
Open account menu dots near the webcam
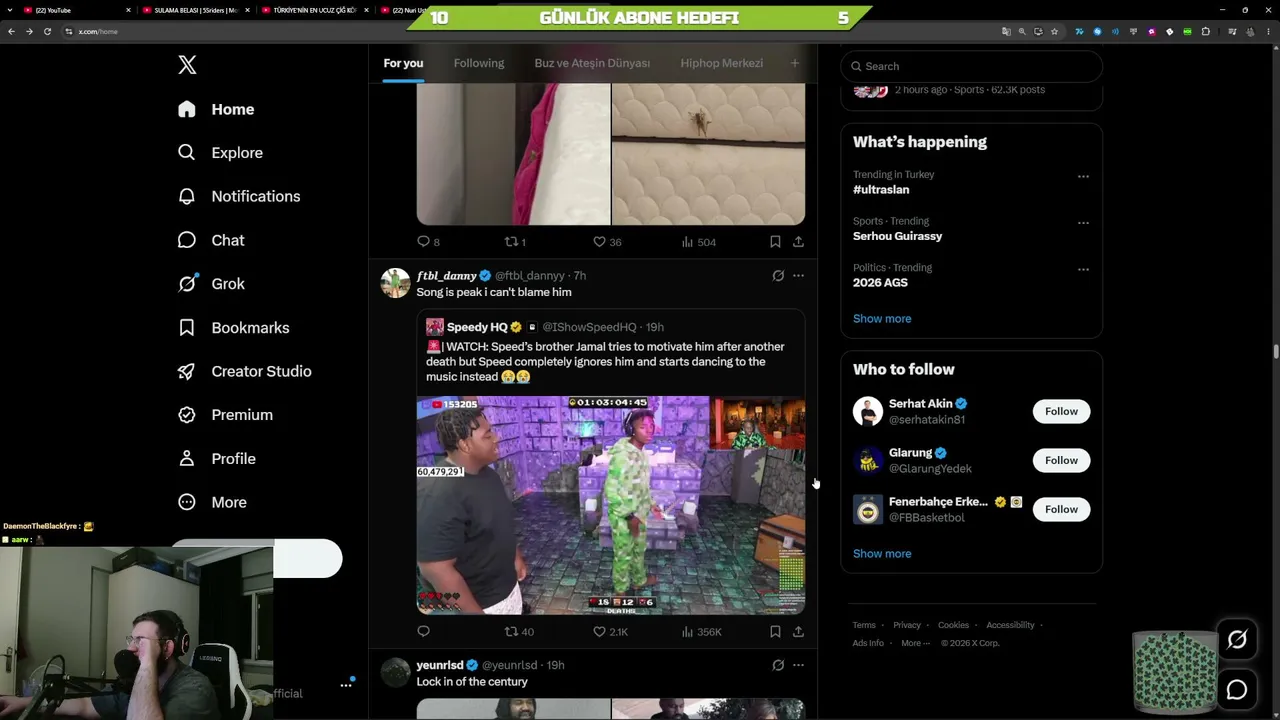tap(346, 684)
